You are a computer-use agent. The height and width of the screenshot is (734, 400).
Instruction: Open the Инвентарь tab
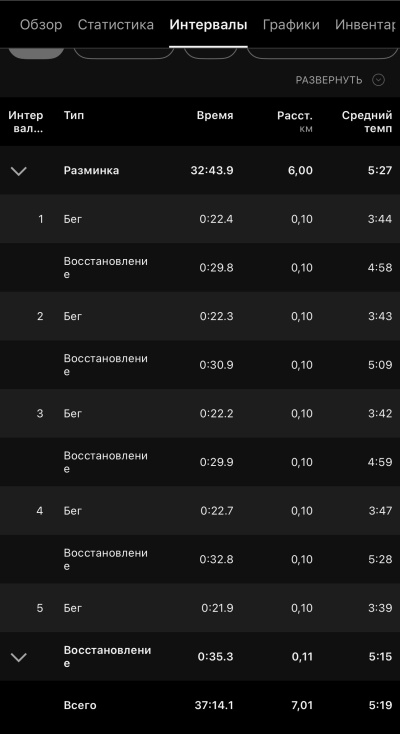coord(365,24)
